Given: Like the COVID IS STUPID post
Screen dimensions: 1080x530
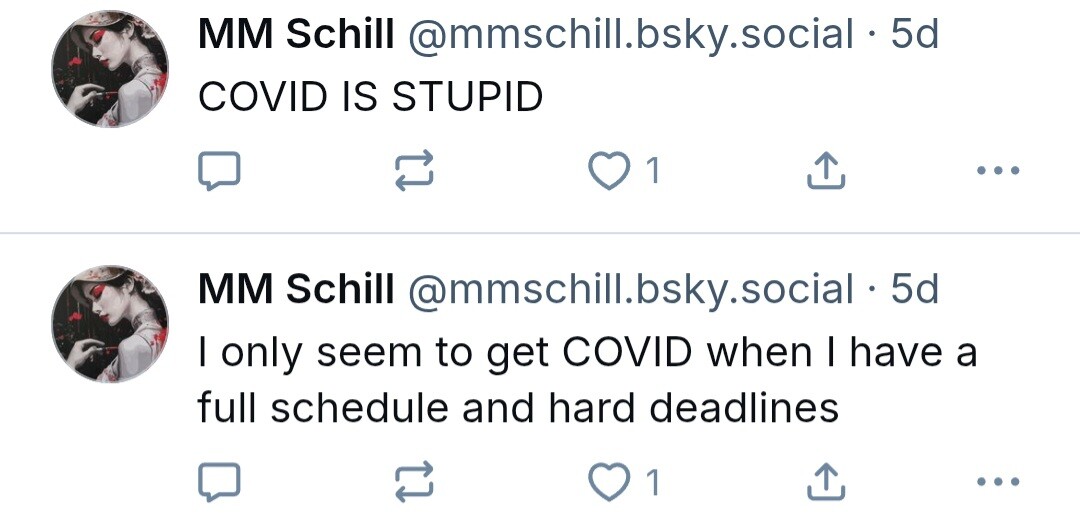Looking at the screenshot, I should click(x=609, y=170).
